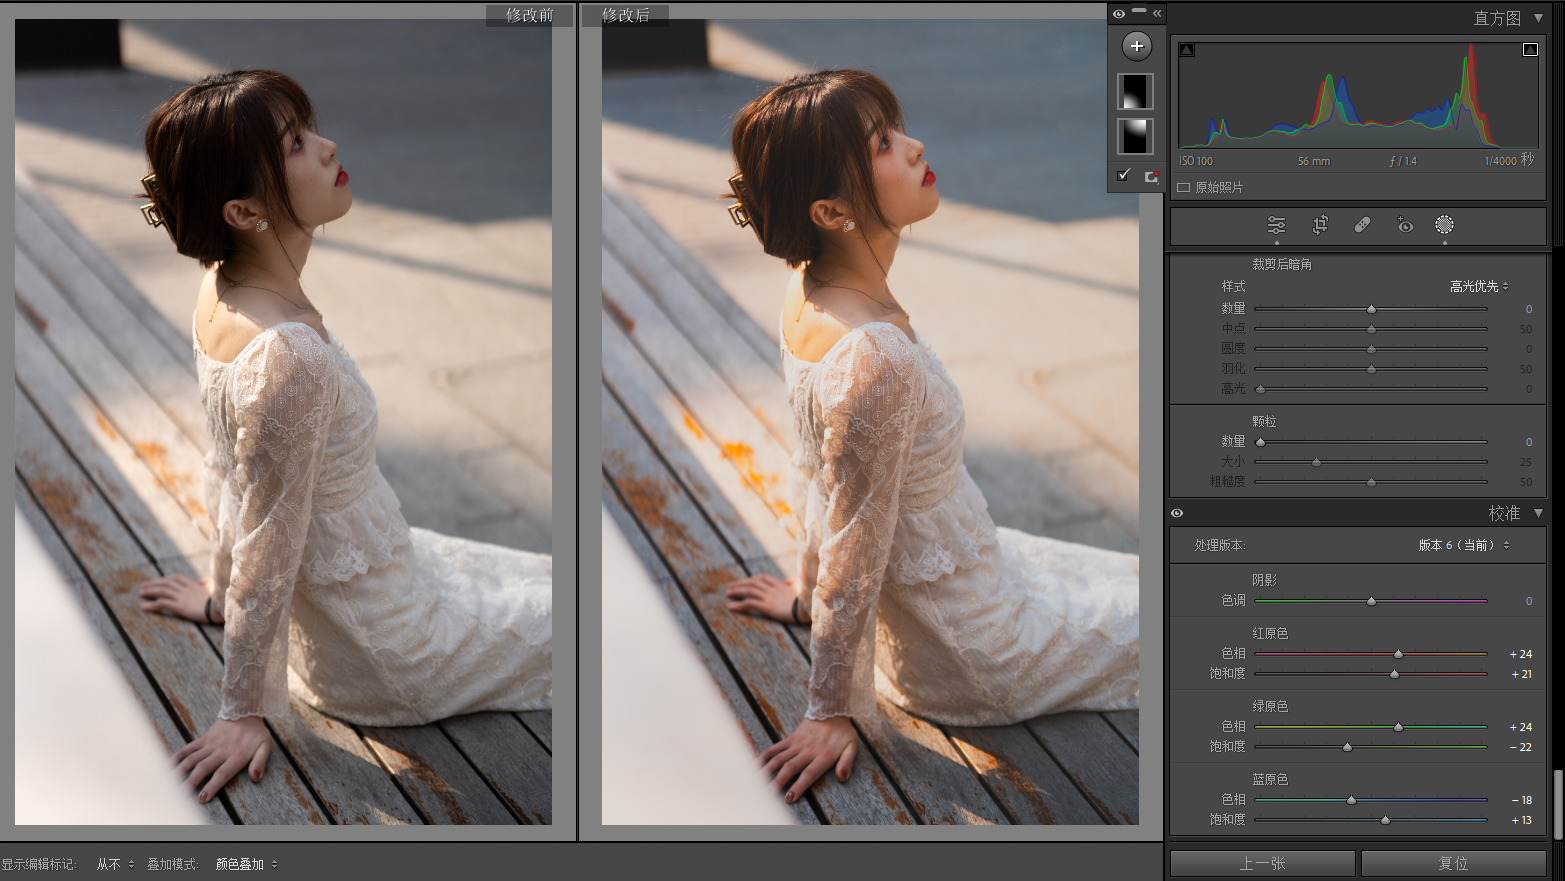Select the Crop overlay tool
The height and width of the screenshot is (881, 1565).
coord(1320,225)
